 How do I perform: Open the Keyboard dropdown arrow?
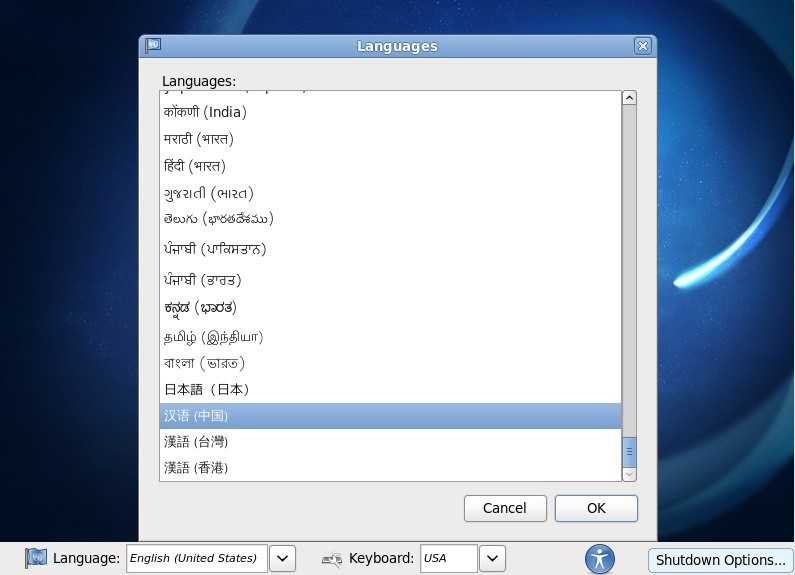point(492,558)
